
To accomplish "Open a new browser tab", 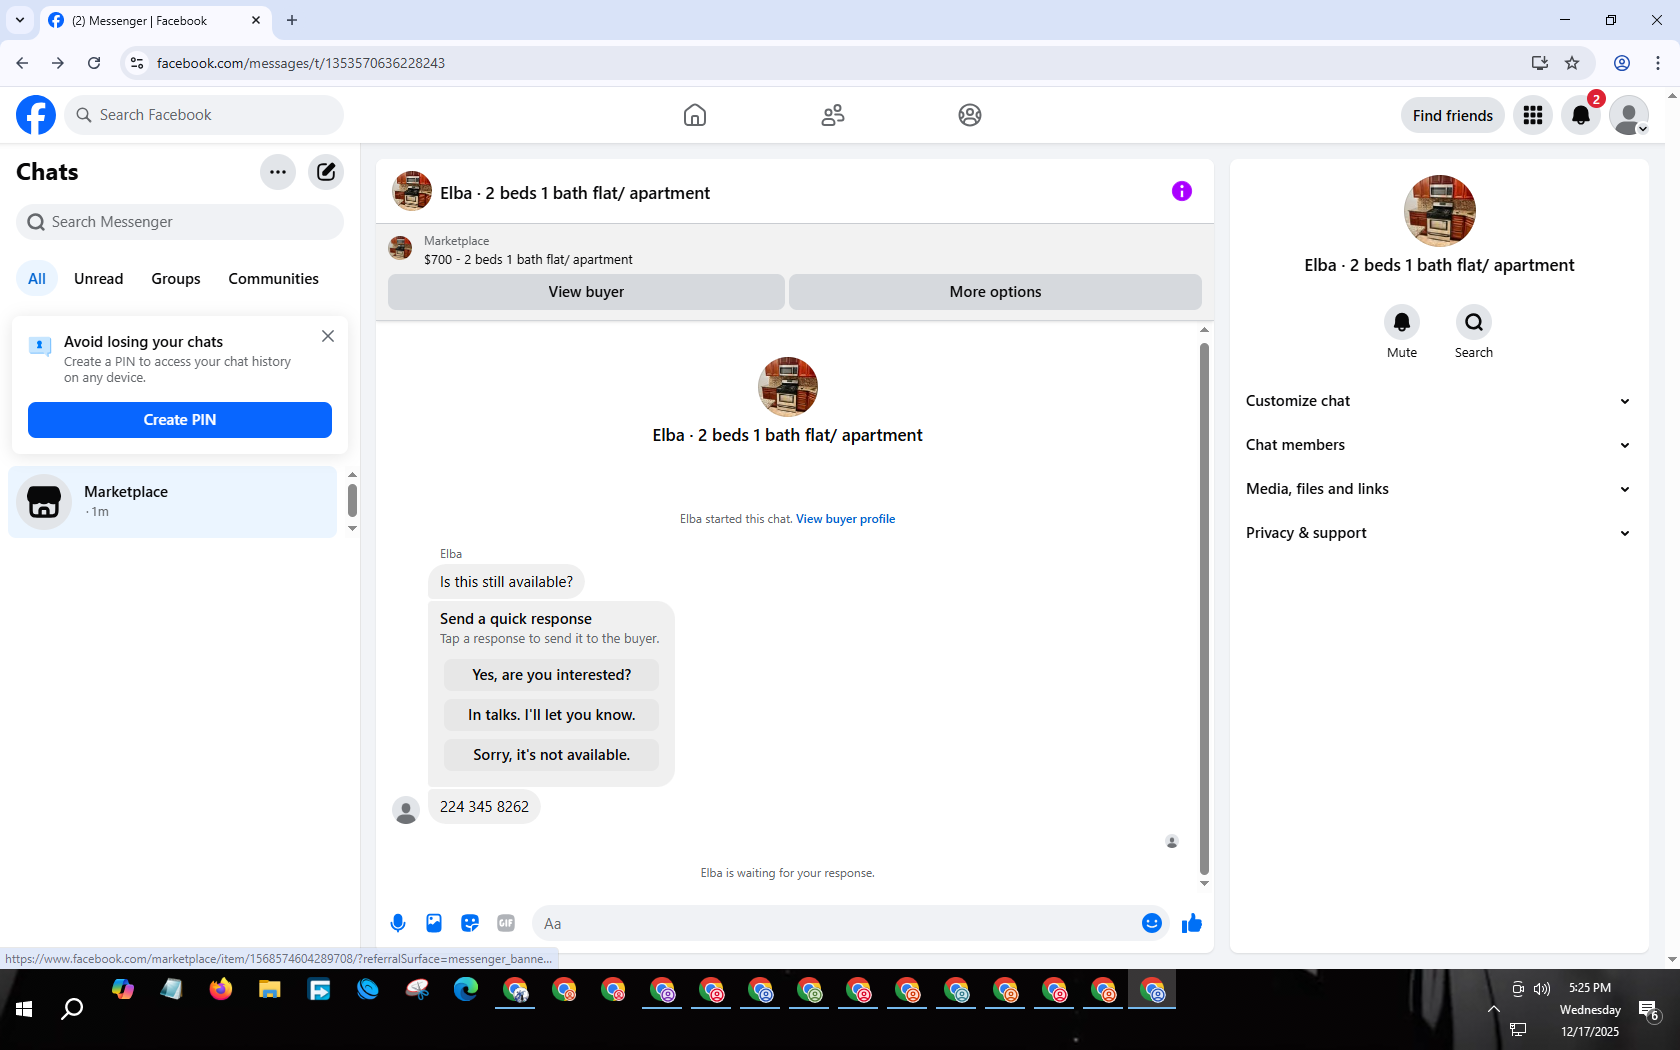I will click(x=292, y=20).
